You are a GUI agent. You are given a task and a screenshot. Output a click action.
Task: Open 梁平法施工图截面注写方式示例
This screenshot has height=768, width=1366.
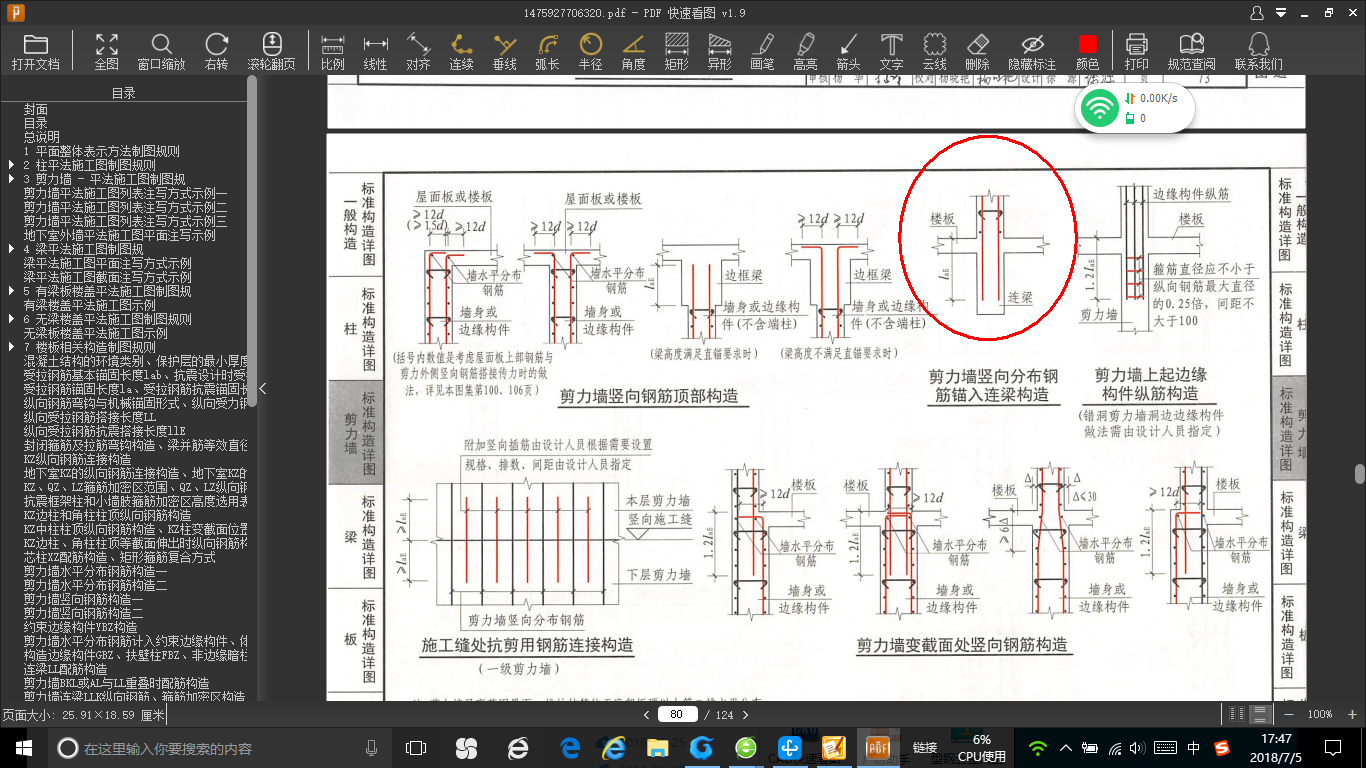coord(108,278)
